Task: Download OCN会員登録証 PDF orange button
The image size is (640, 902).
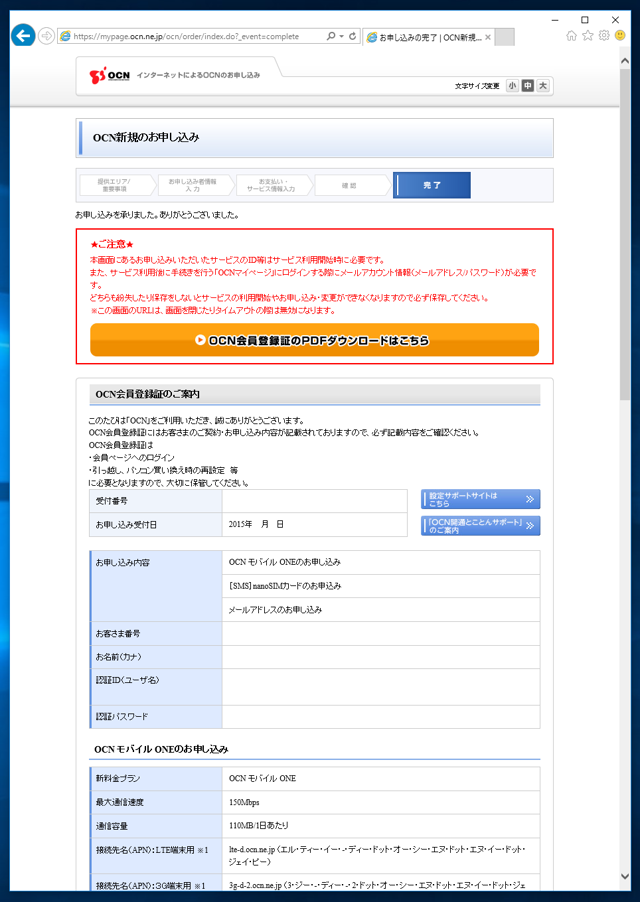Action: click(315, 340)
